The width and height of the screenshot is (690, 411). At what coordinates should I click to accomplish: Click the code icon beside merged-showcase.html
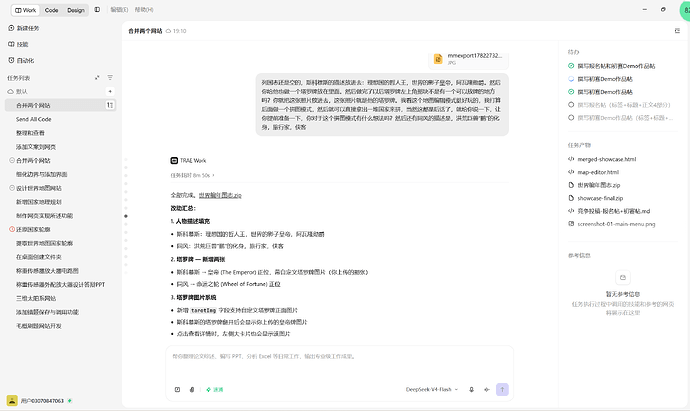tap(571, 159)
